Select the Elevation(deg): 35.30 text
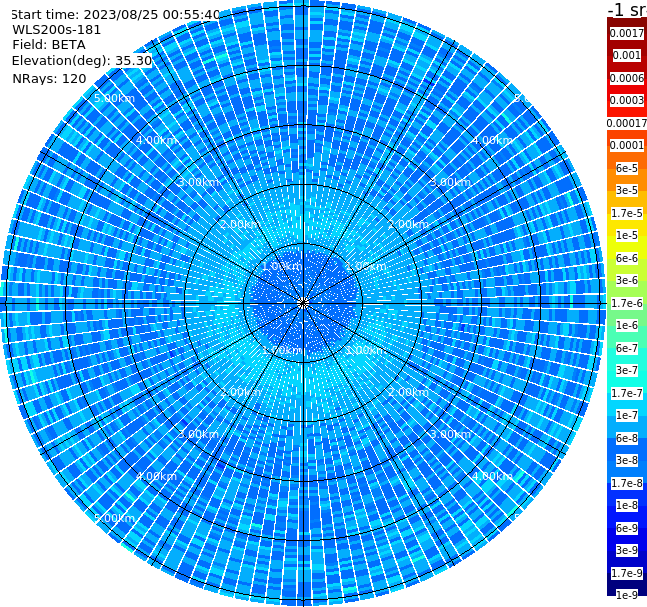Screen dimensions: 647x607 (82, 61)
